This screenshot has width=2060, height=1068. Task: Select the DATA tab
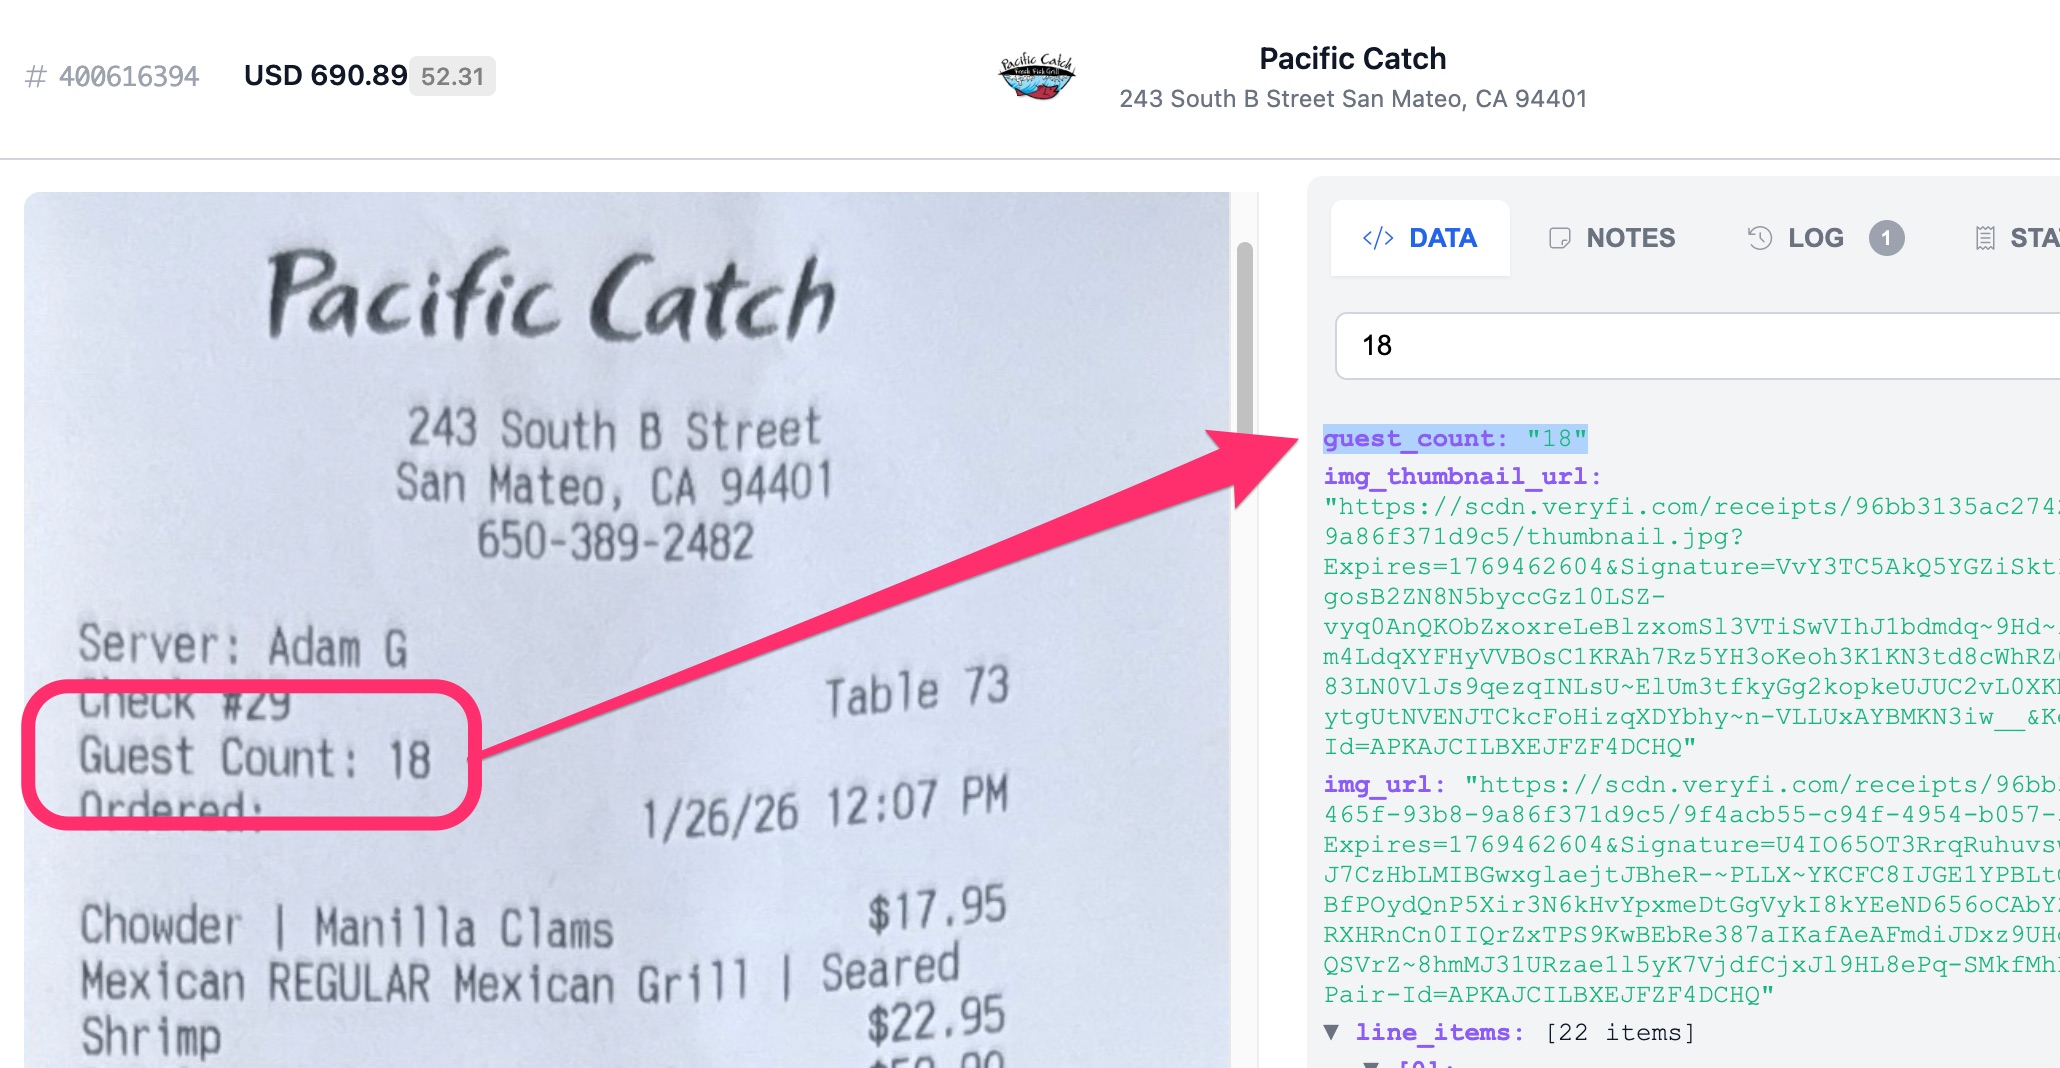coord(1420,238)
